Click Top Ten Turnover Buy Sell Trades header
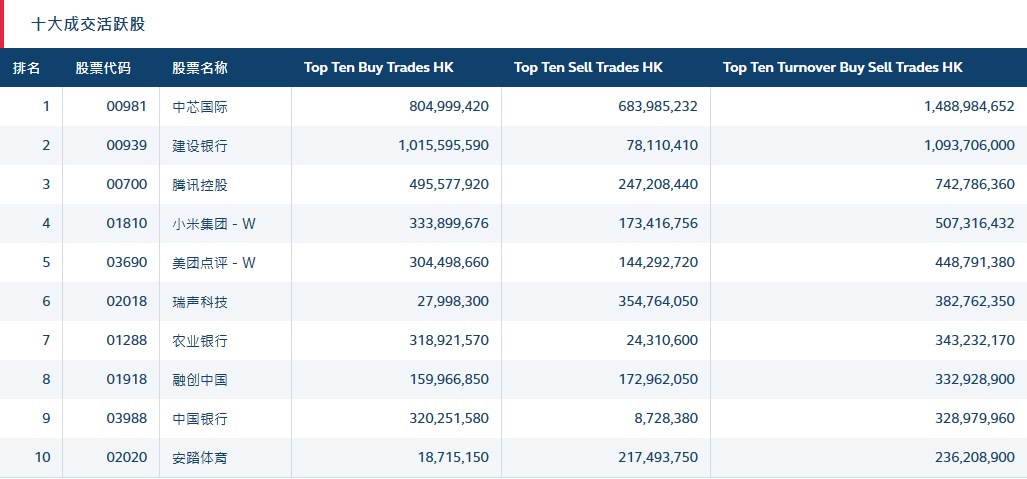 (x=842, y=68)
